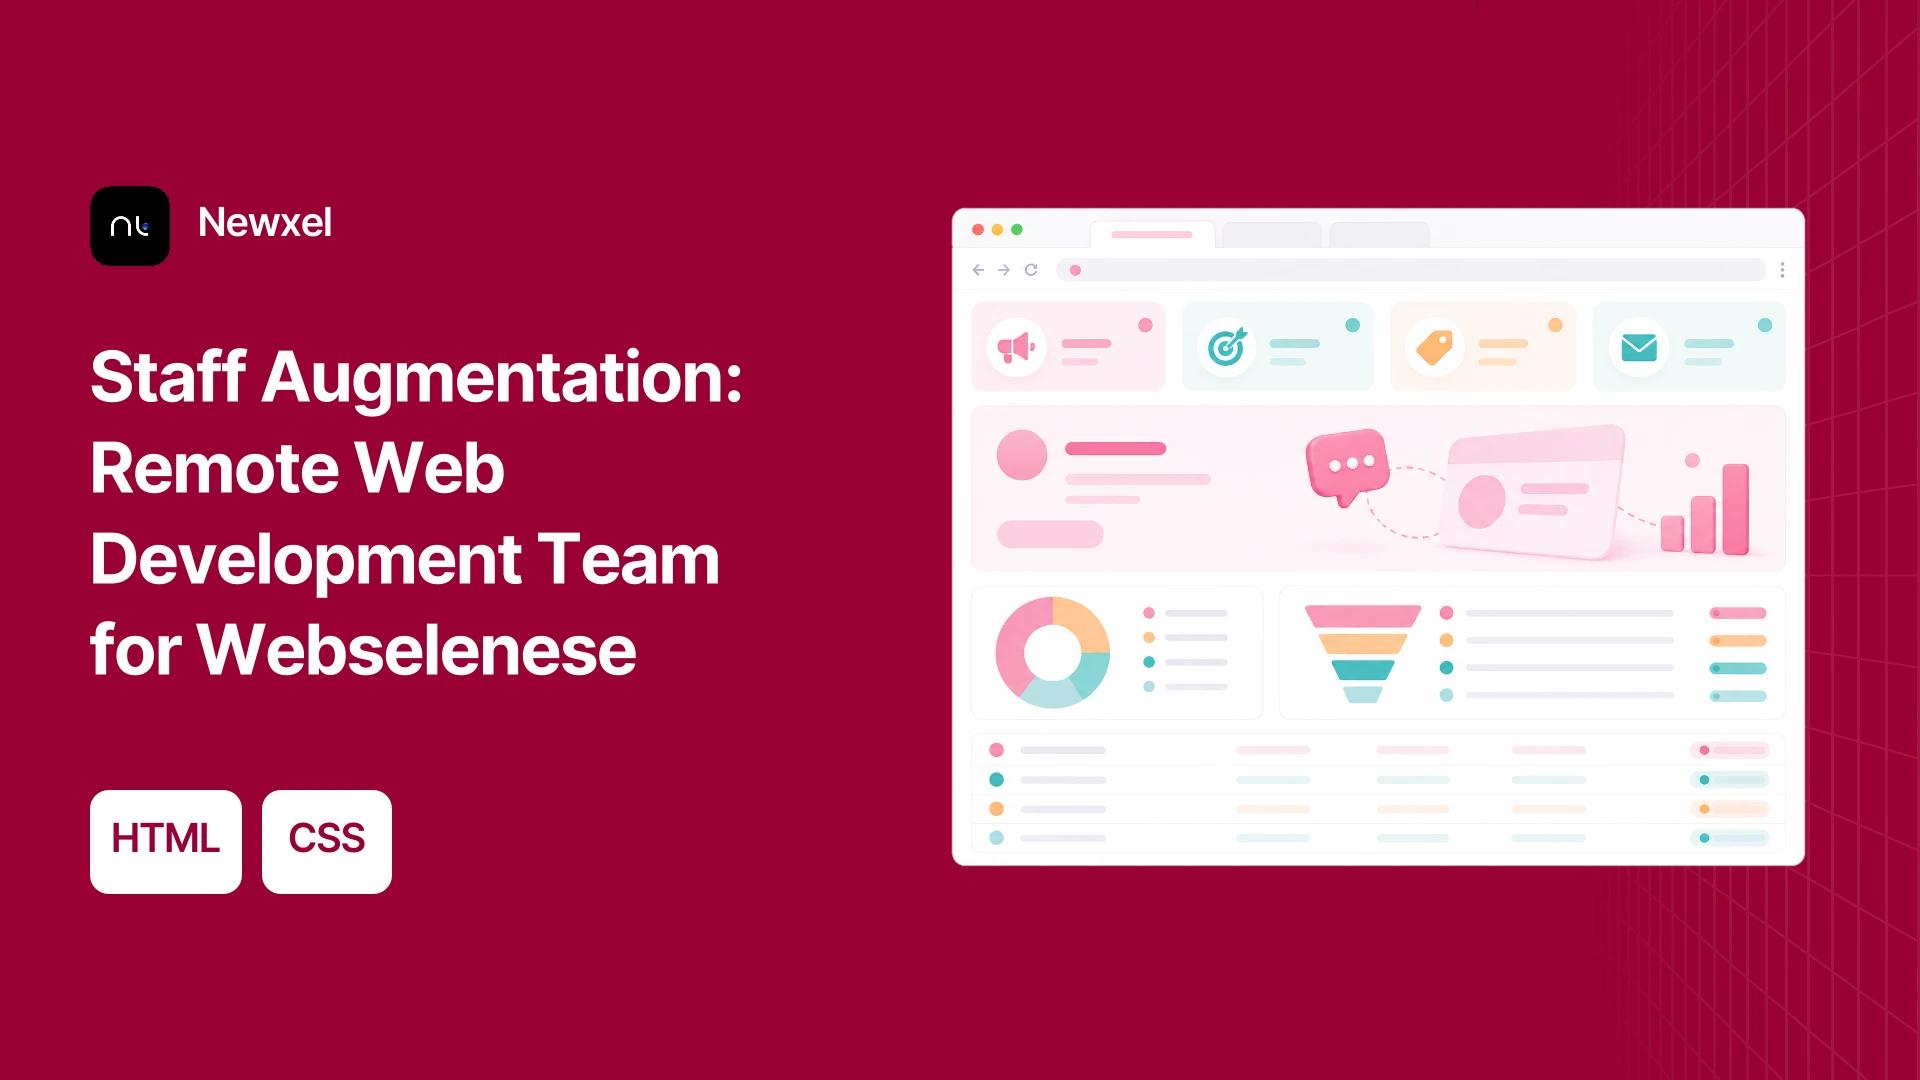This screenshot has height=1080, width=1920.
Task: Click the Newxel logo icon
Action: click(x=130, y=226)
